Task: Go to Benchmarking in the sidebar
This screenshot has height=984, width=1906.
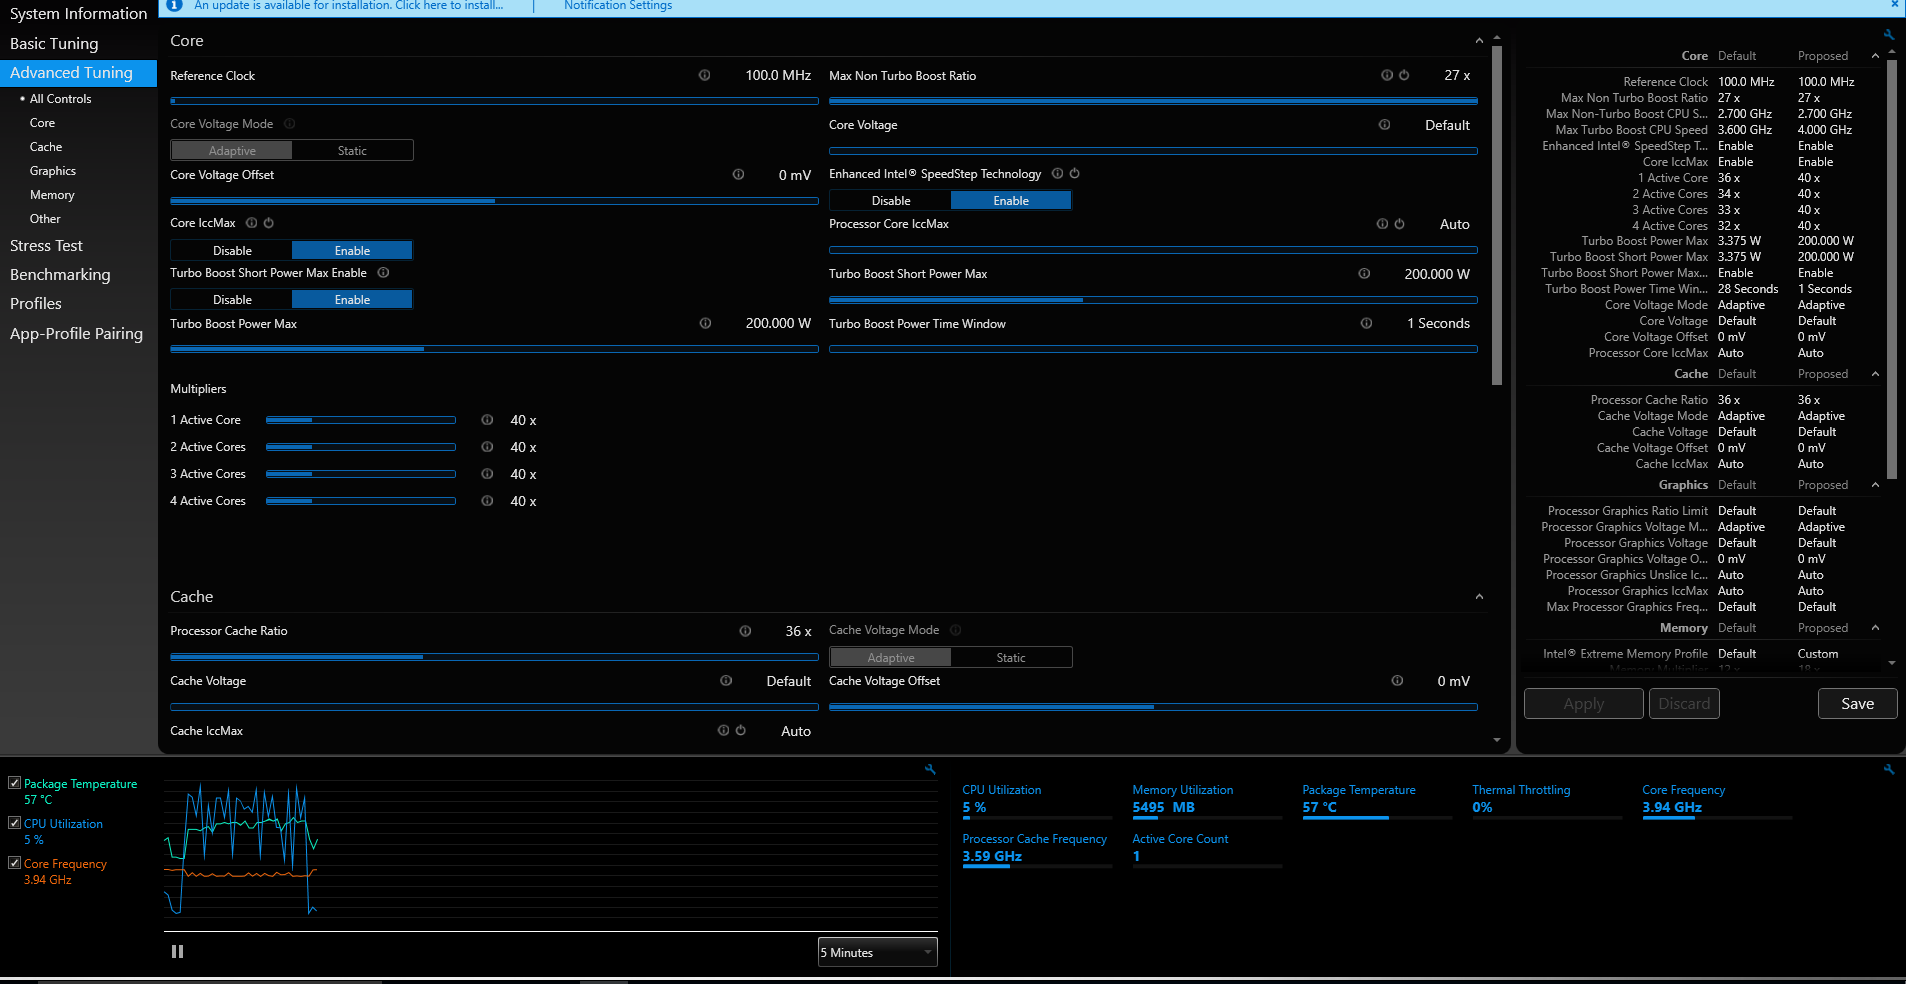Action: [60, 275]
